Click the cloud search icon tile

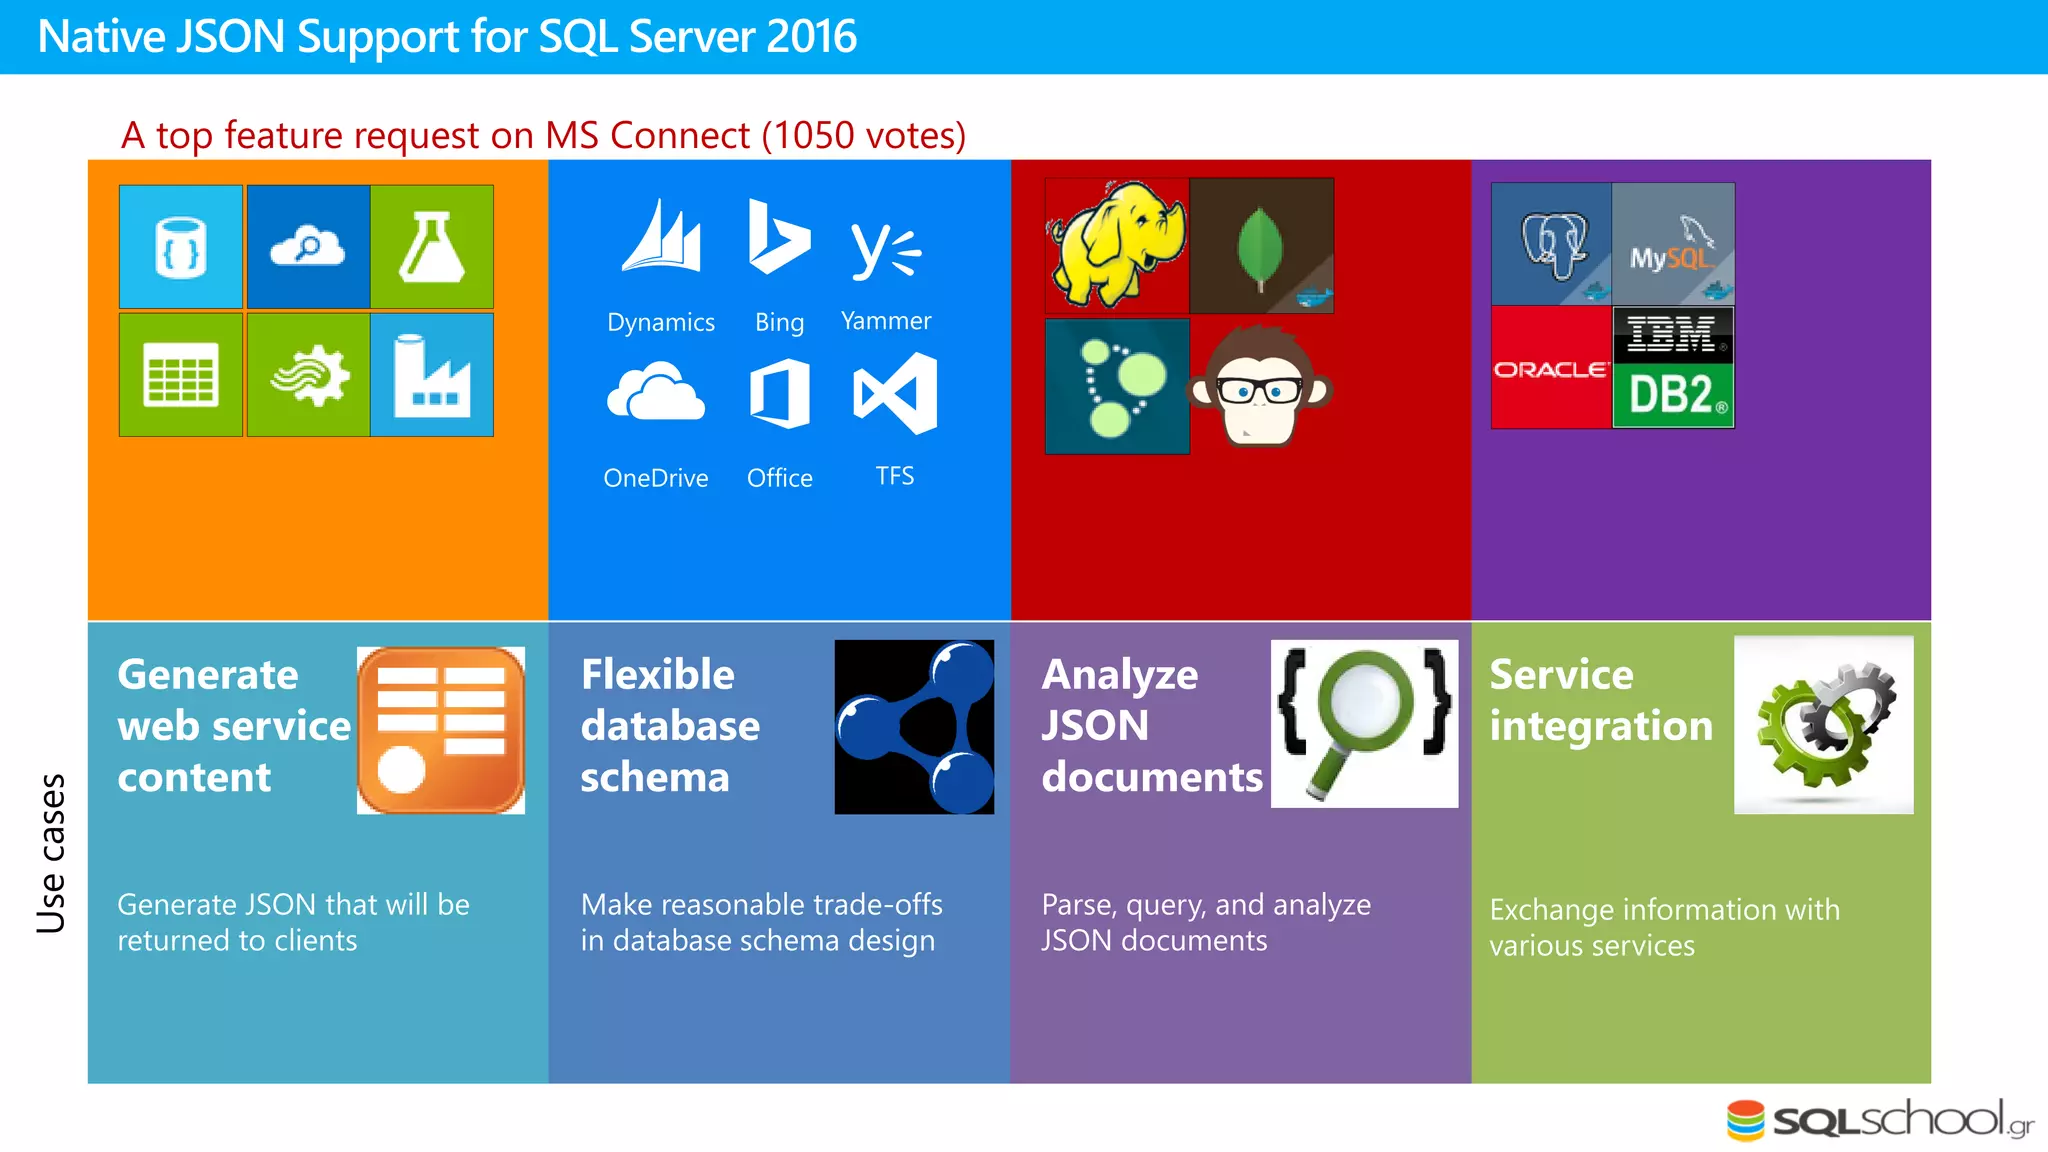308,247
